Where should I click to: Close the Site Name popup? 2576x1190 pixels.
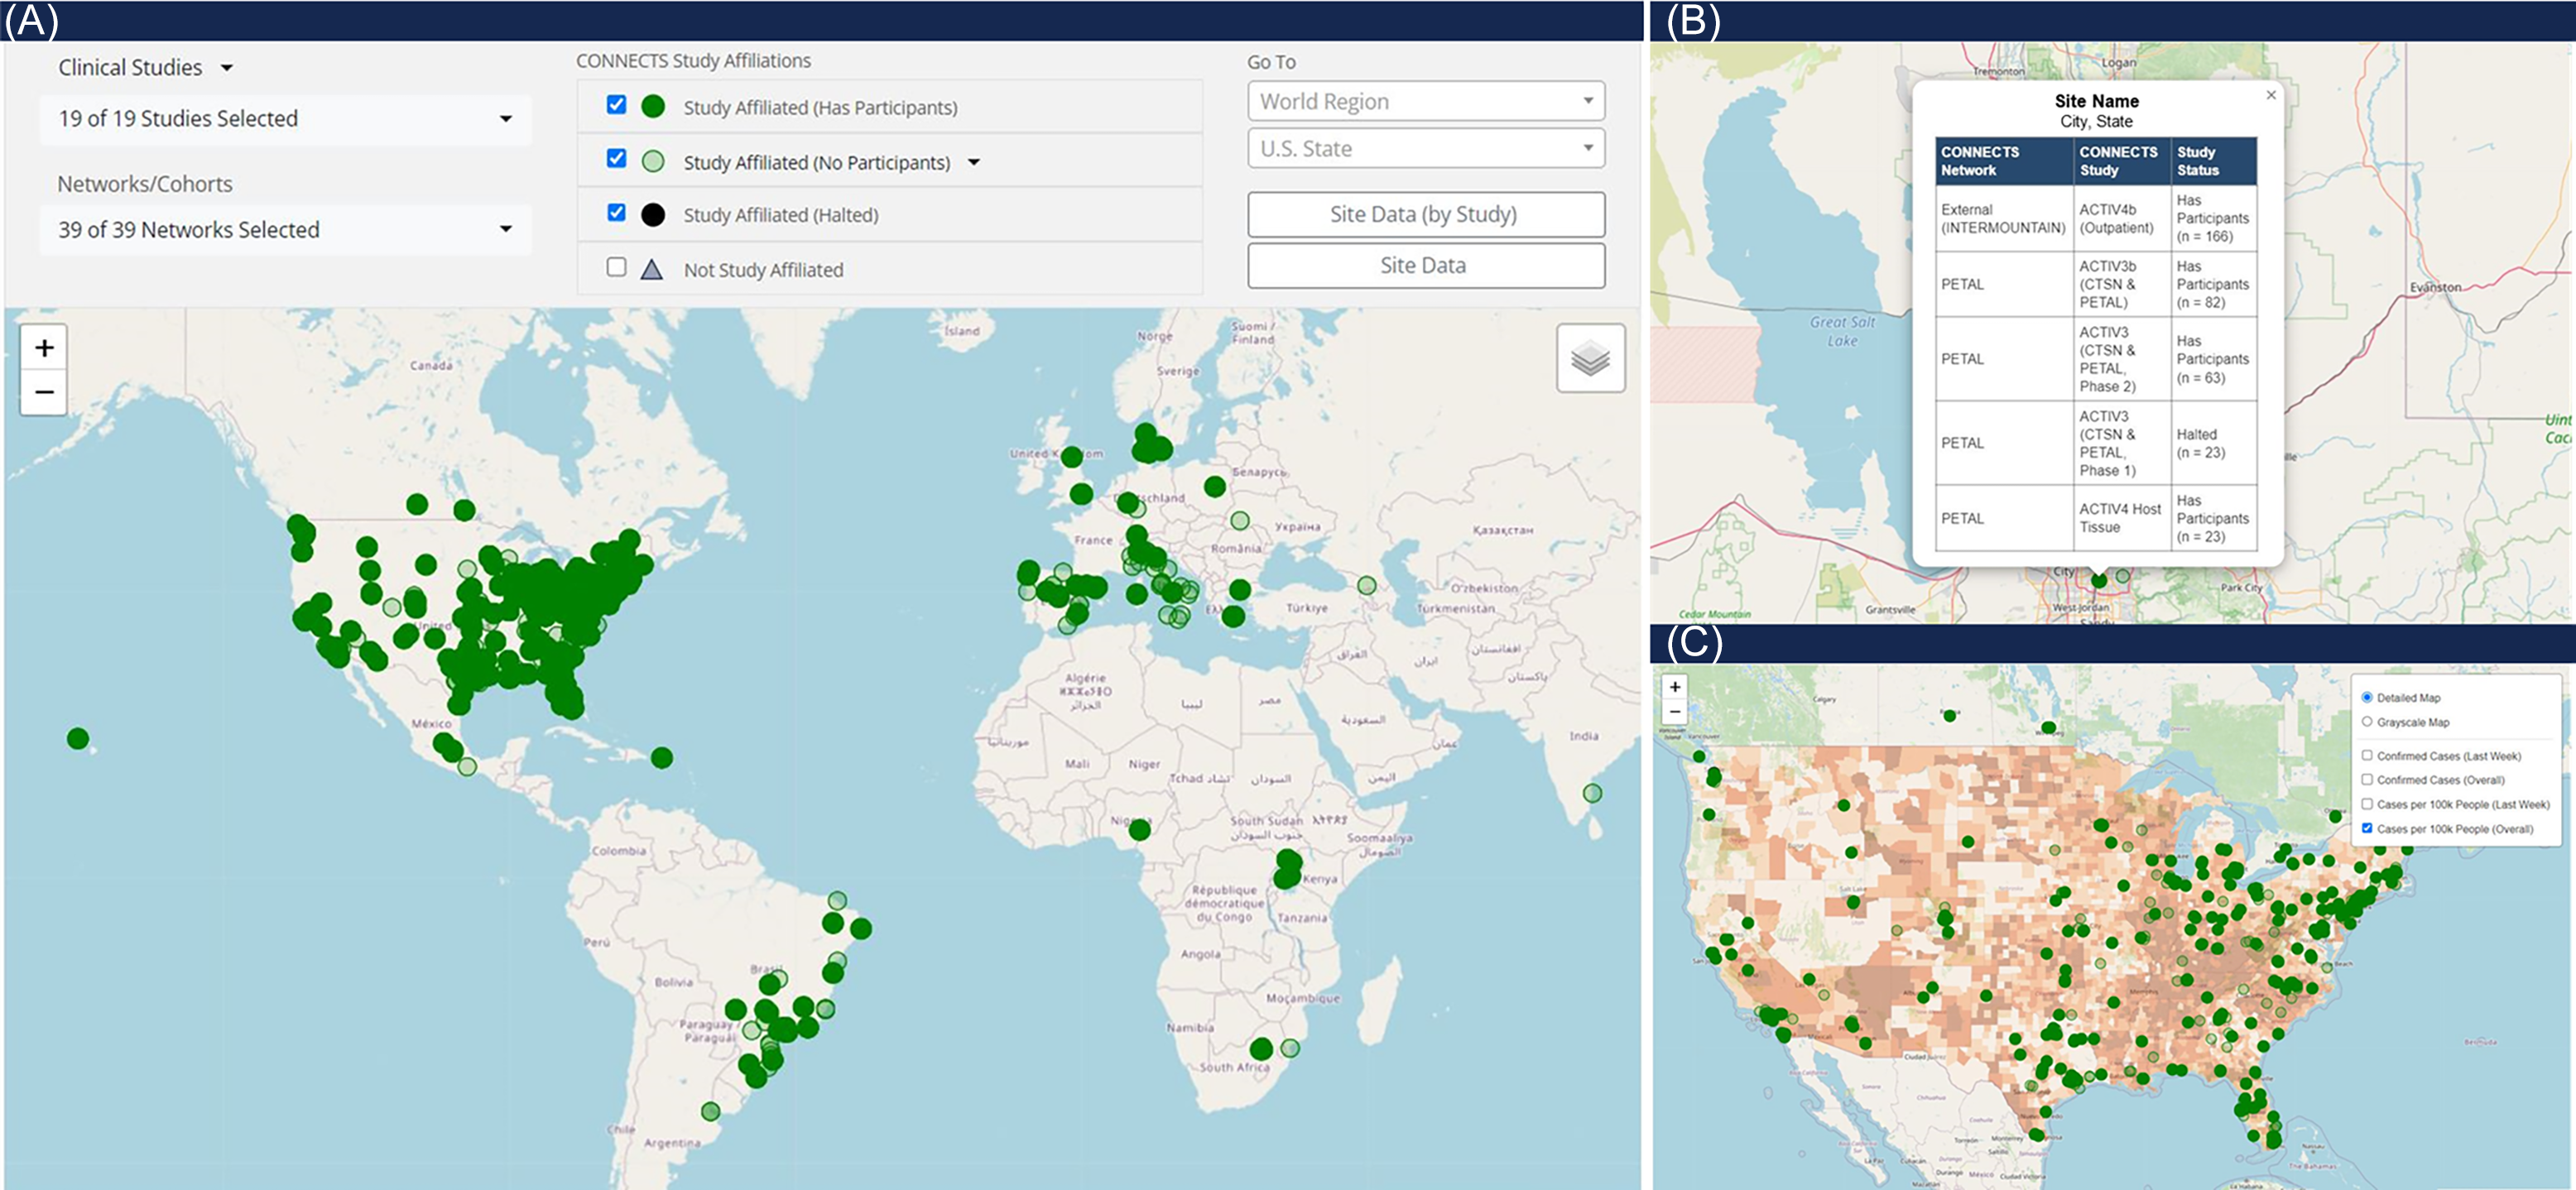click(x=2270, y=95)
